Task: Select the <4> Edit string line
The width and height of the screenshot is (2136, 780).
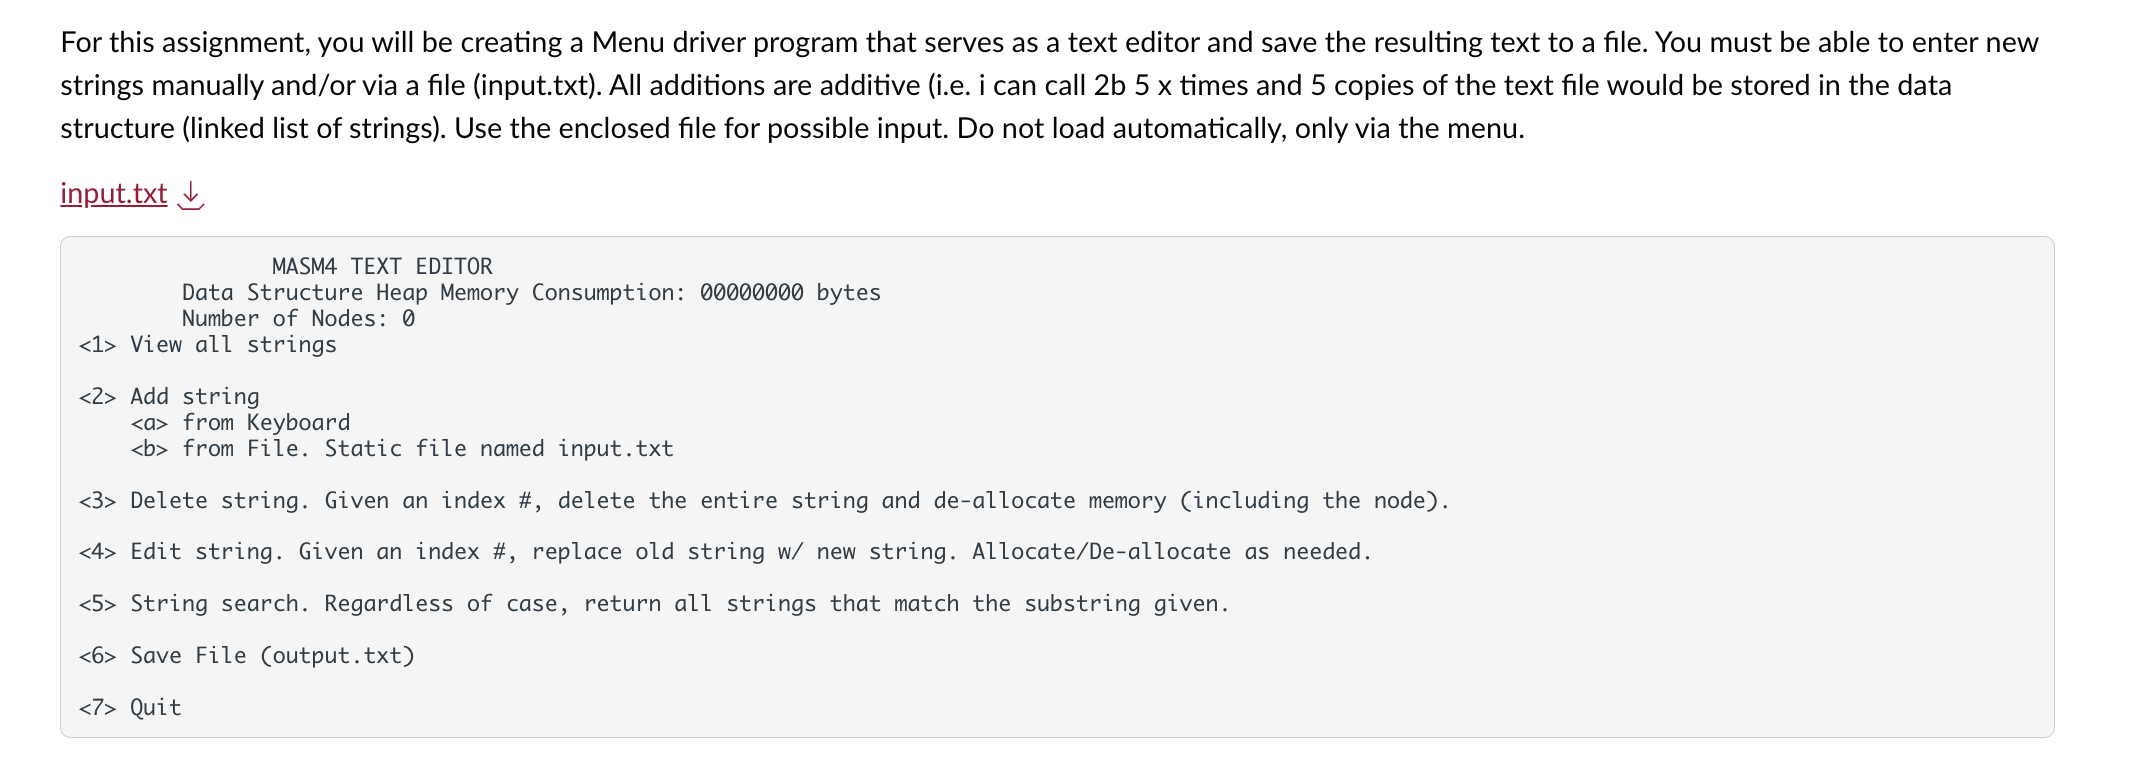Action: [725, 552]
